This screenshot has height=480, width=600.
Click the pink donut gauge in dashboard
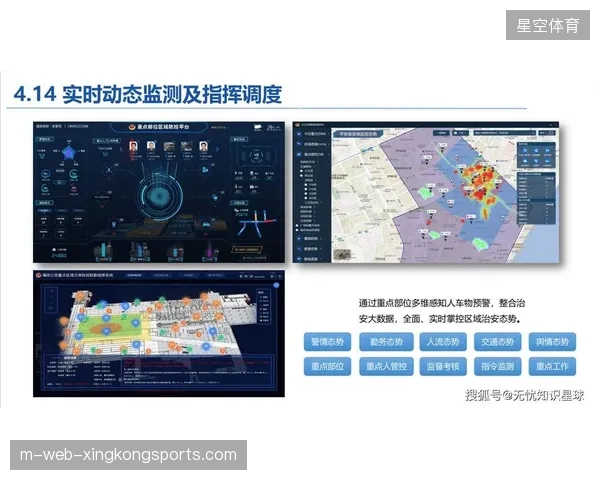73,189
